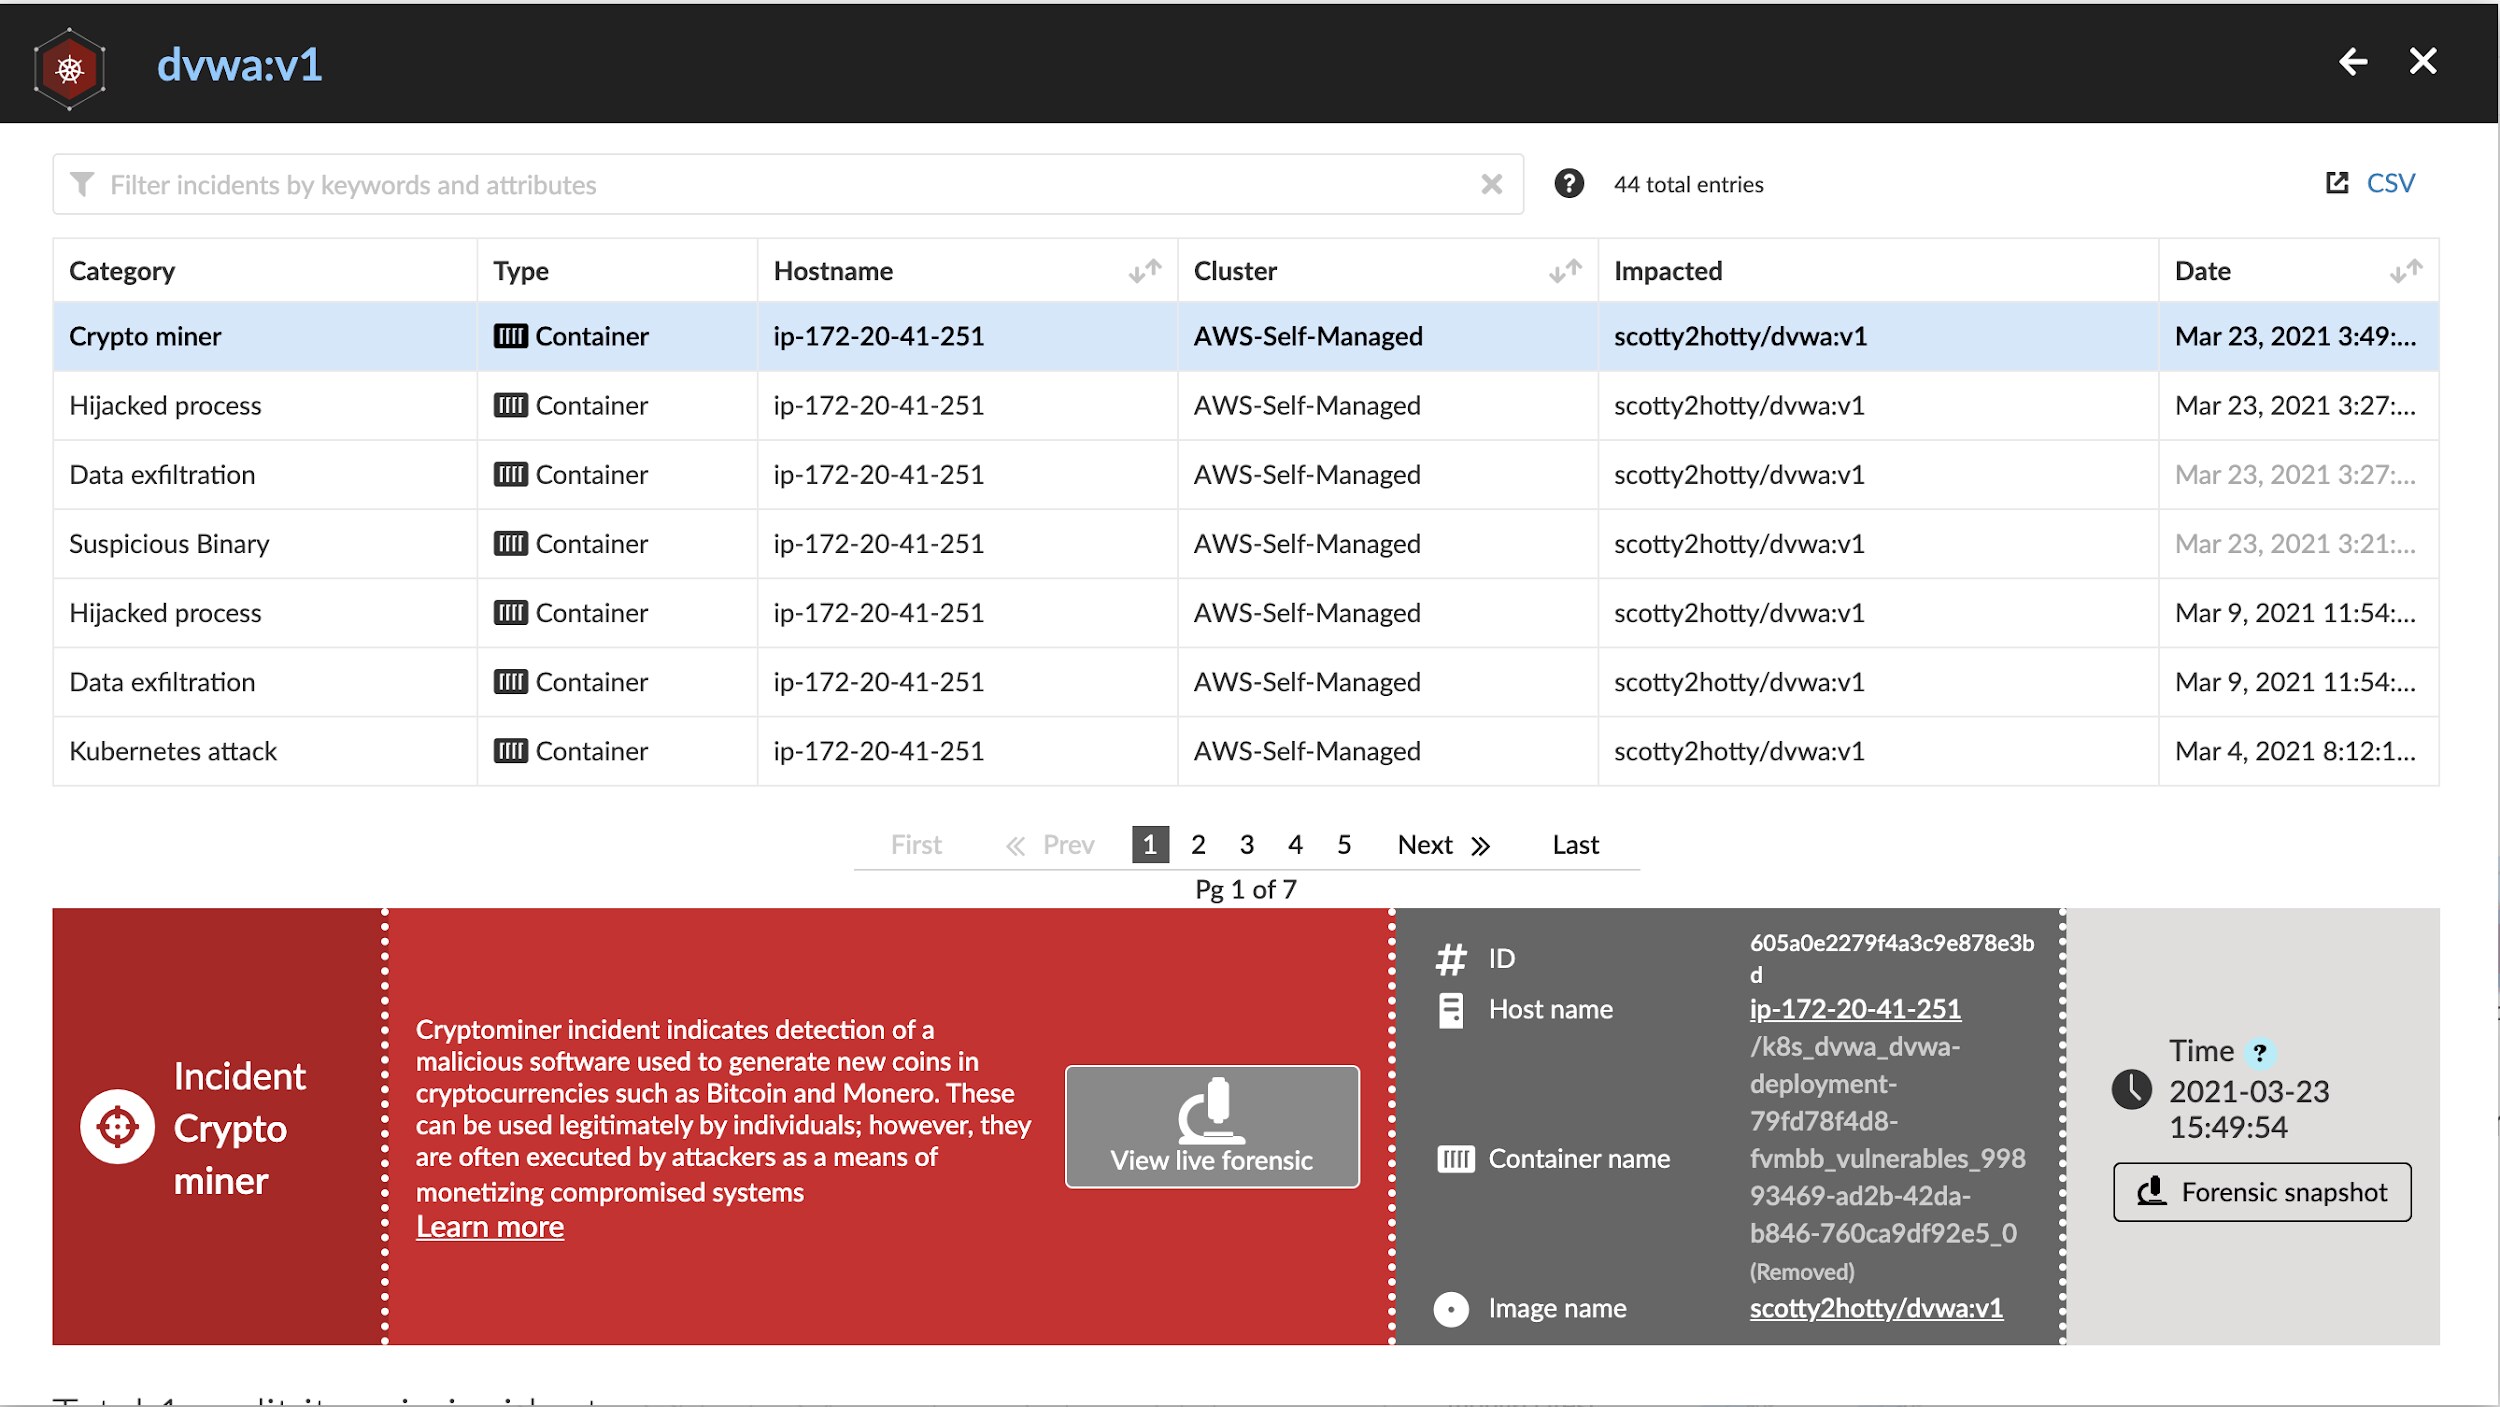Screen dimensions: 2500x1407
Task: Export incidents via CSV link
Action: 2390,183
